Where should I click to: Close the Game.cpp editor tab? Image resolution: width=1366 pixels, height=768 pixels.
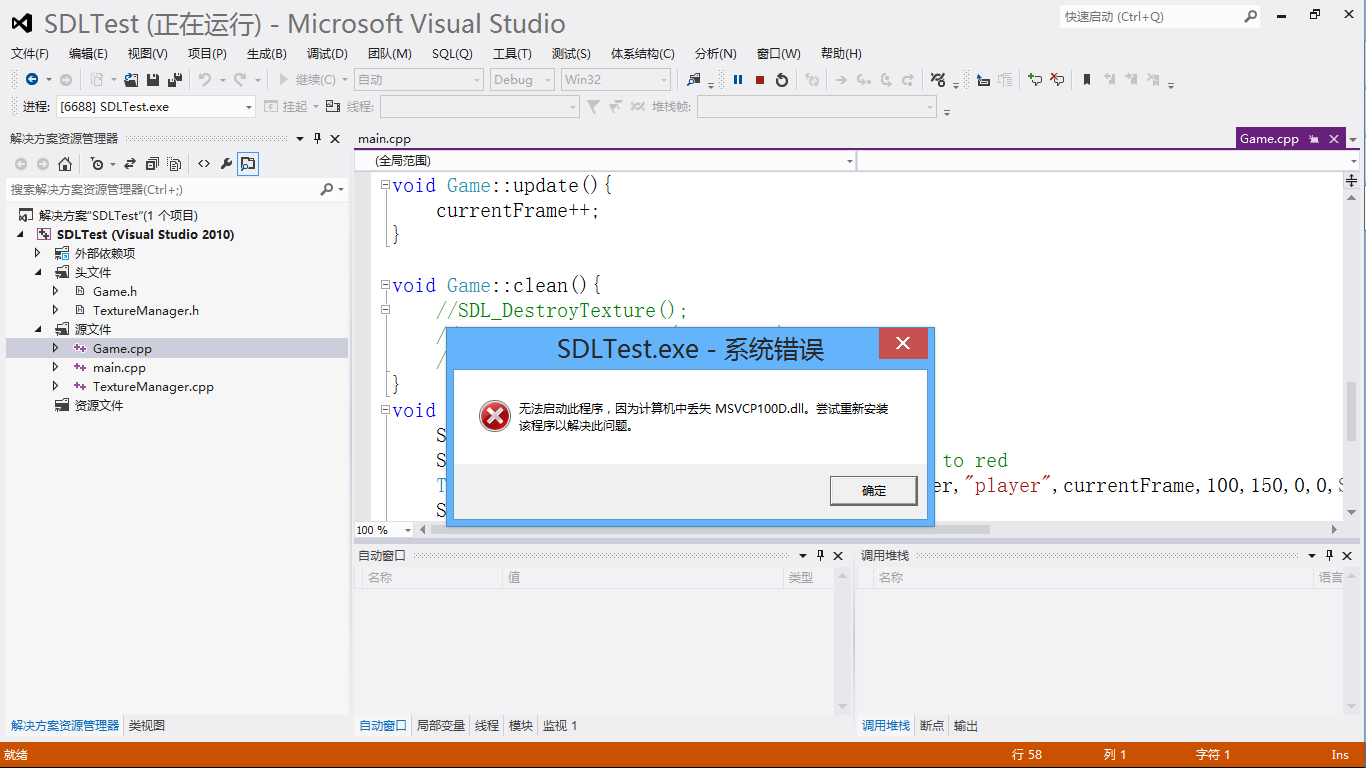1332,139
